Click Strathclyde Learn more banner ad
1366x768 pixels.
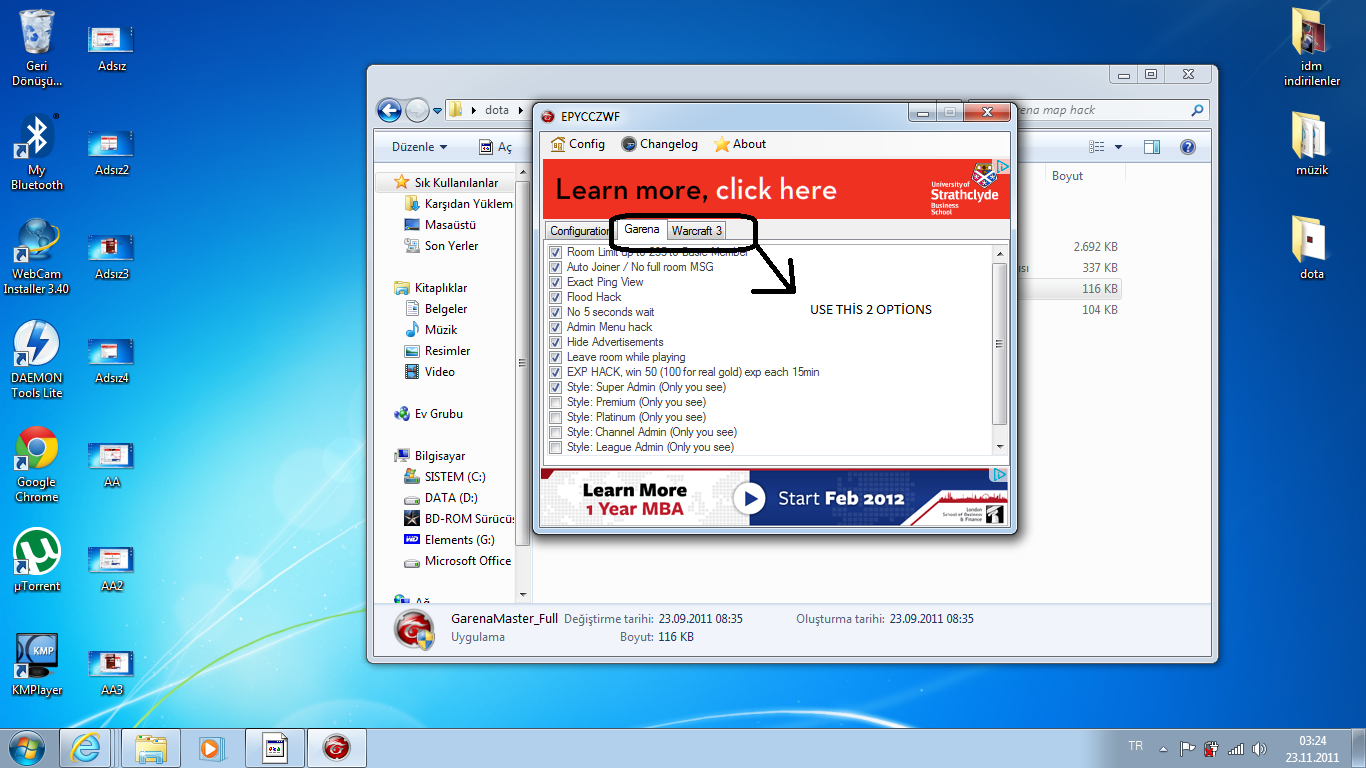(777, 189)
